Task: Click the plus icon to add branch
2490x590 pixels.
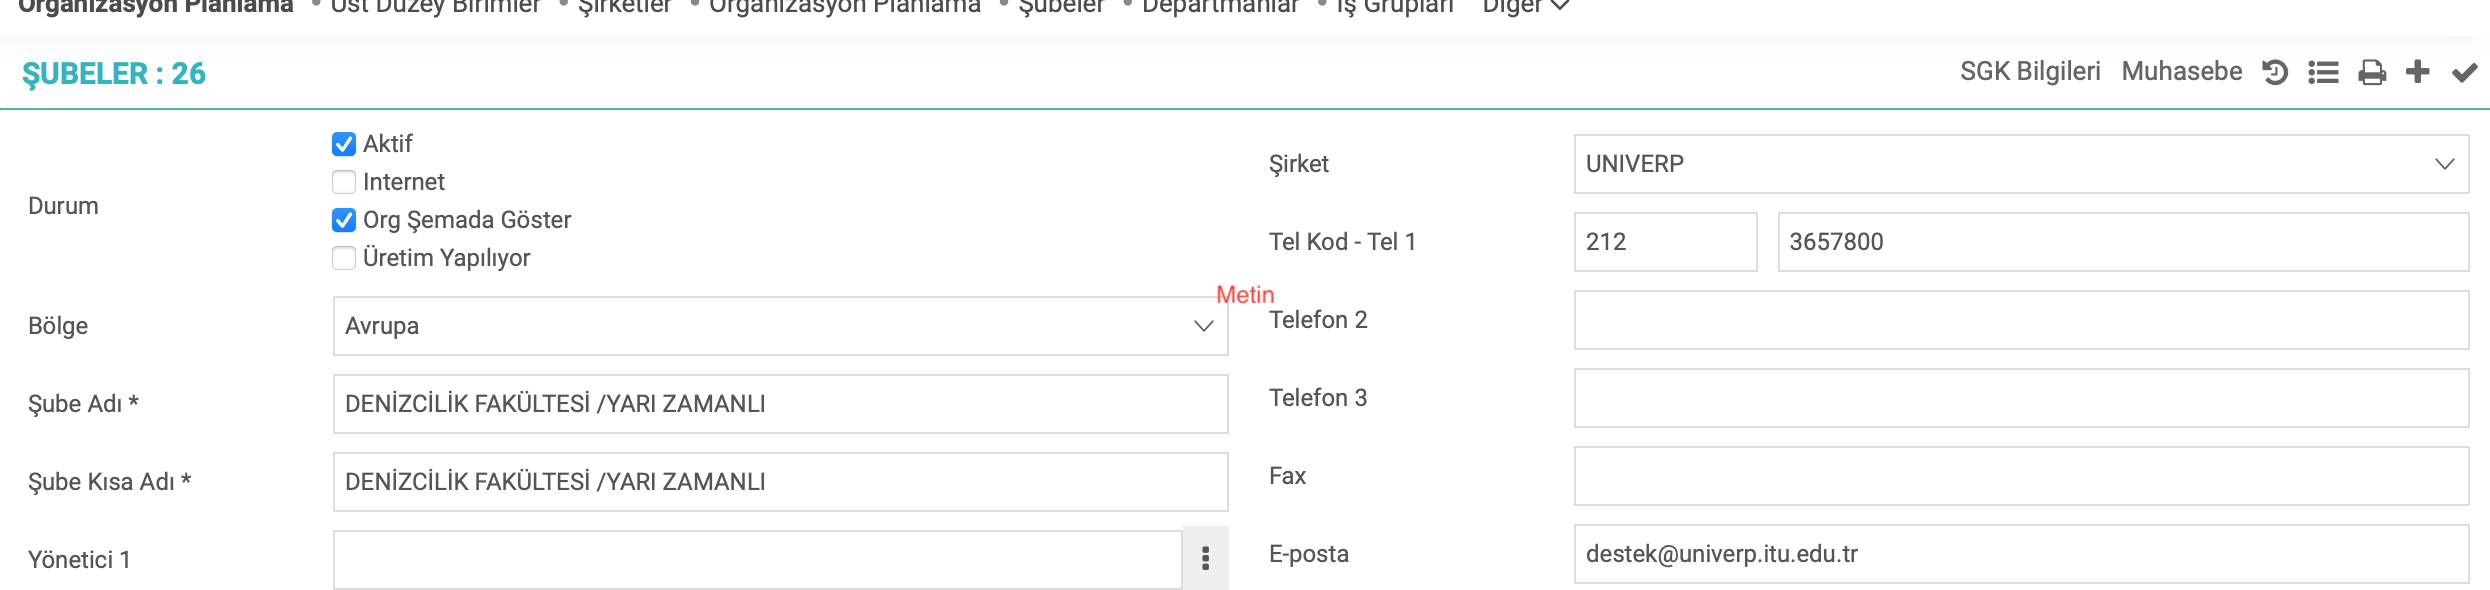Action: click(x=2418, y=71)
